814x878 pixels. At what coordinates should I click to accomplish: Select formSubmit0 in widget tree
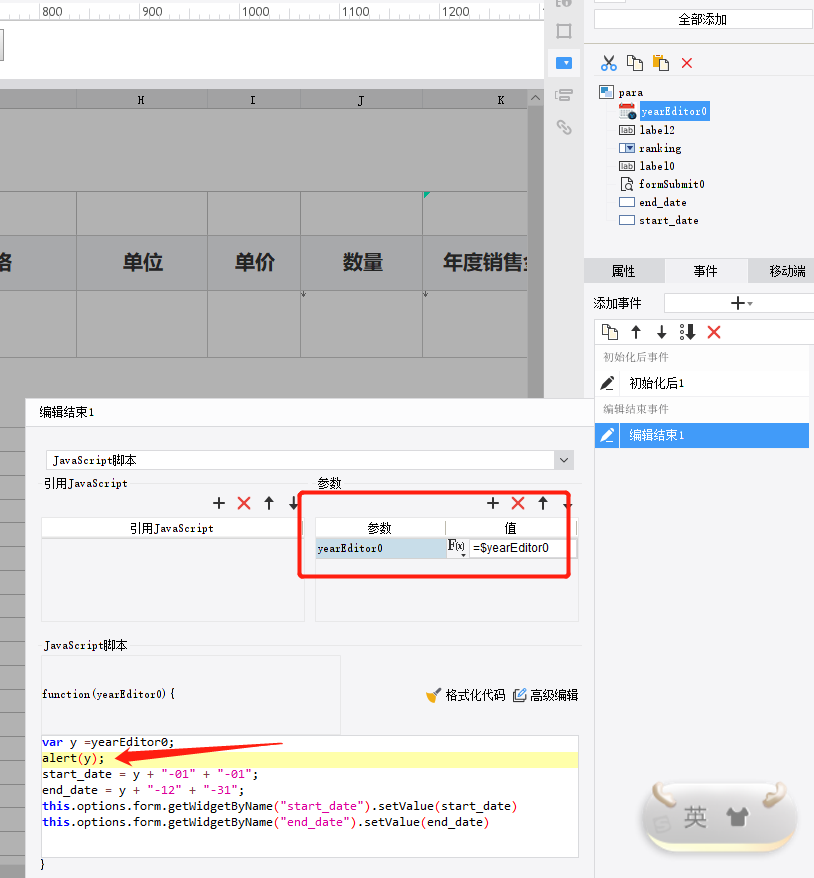[x=672, y=184]
